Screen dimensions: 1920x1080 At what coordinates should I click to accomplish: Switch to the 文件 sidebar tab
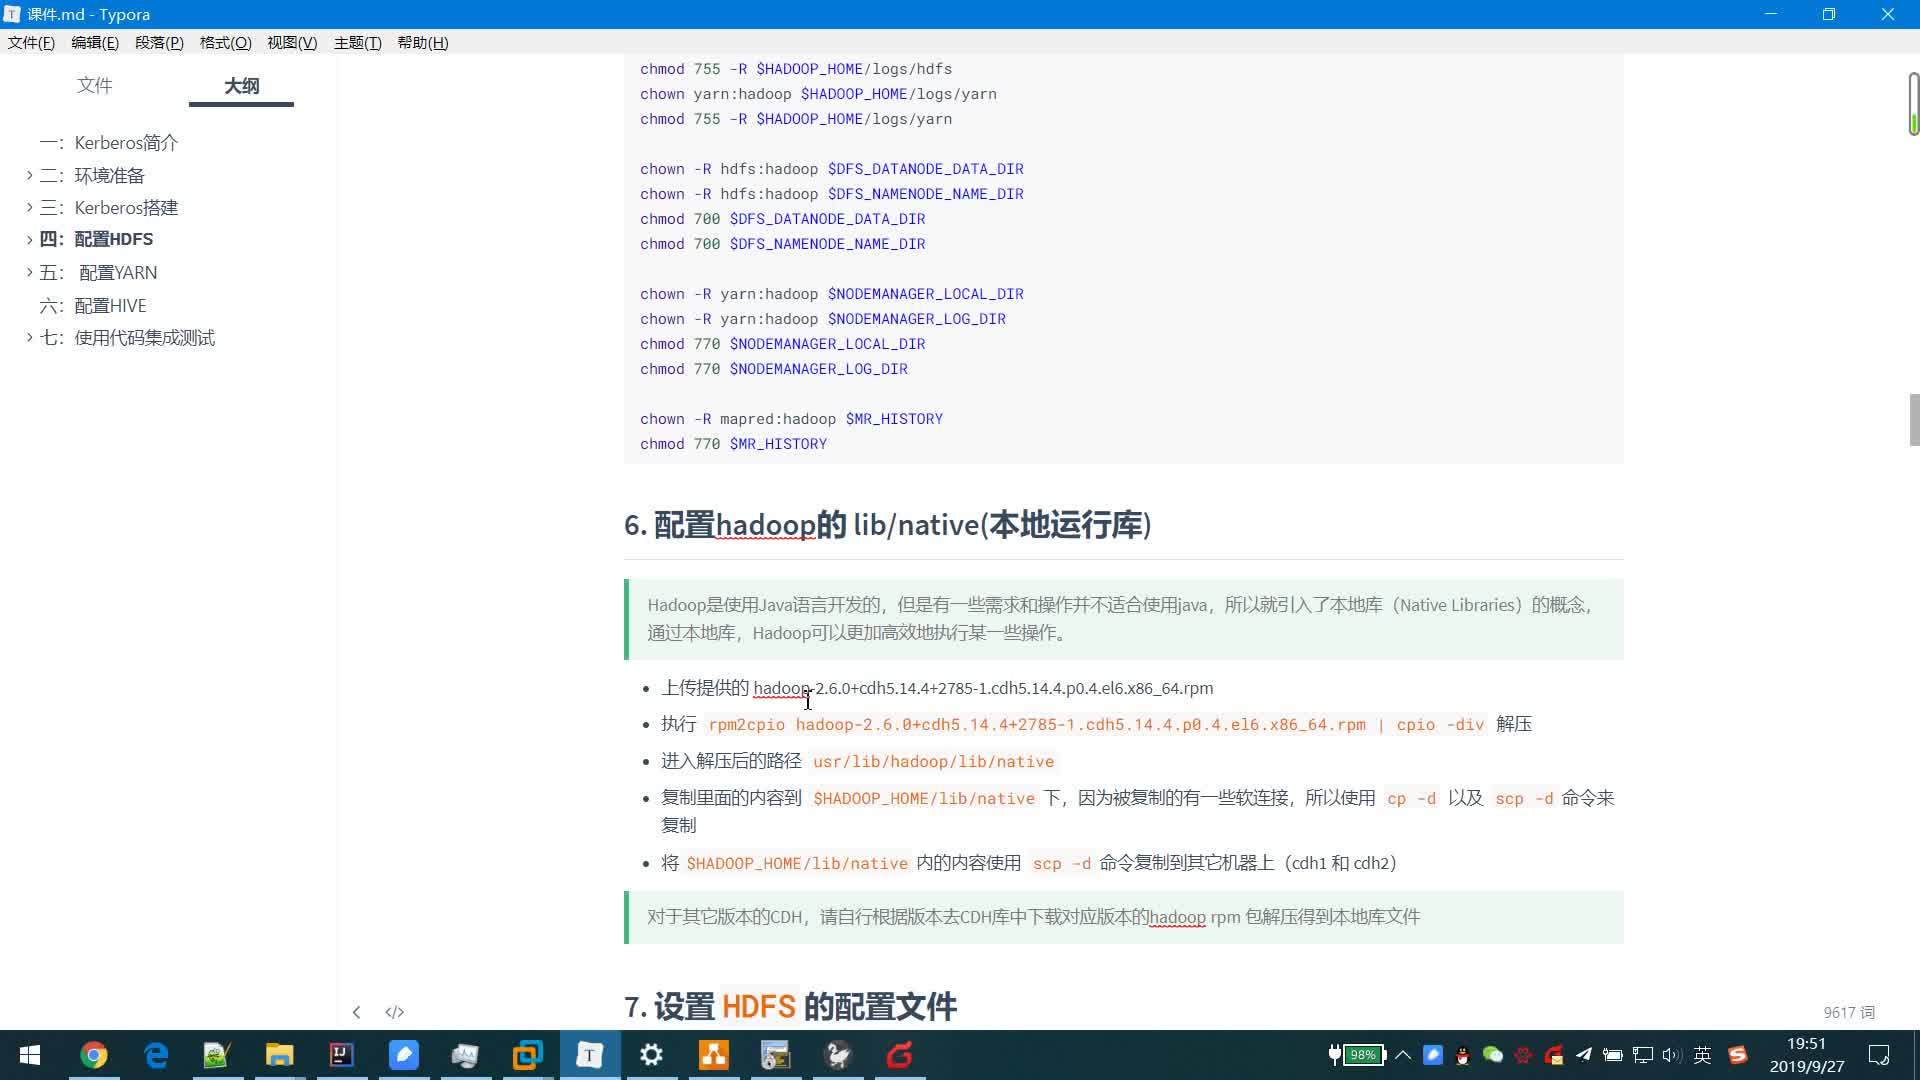[95, 86]
